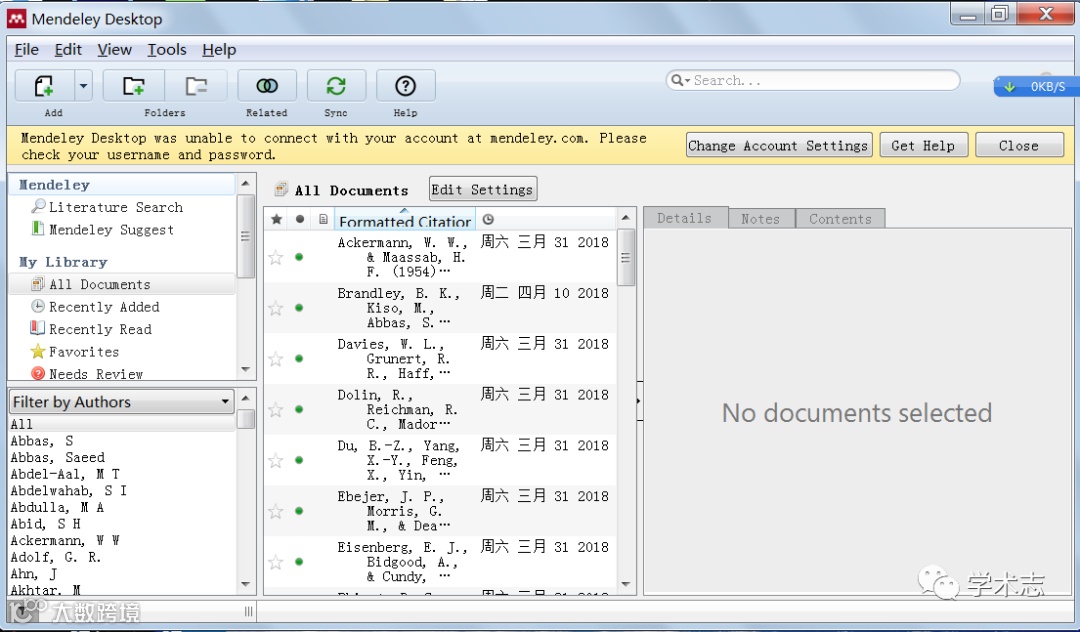1080x632 pixels.
Task: Click the Help toolbar icon
Action: [x=405, y=86]
